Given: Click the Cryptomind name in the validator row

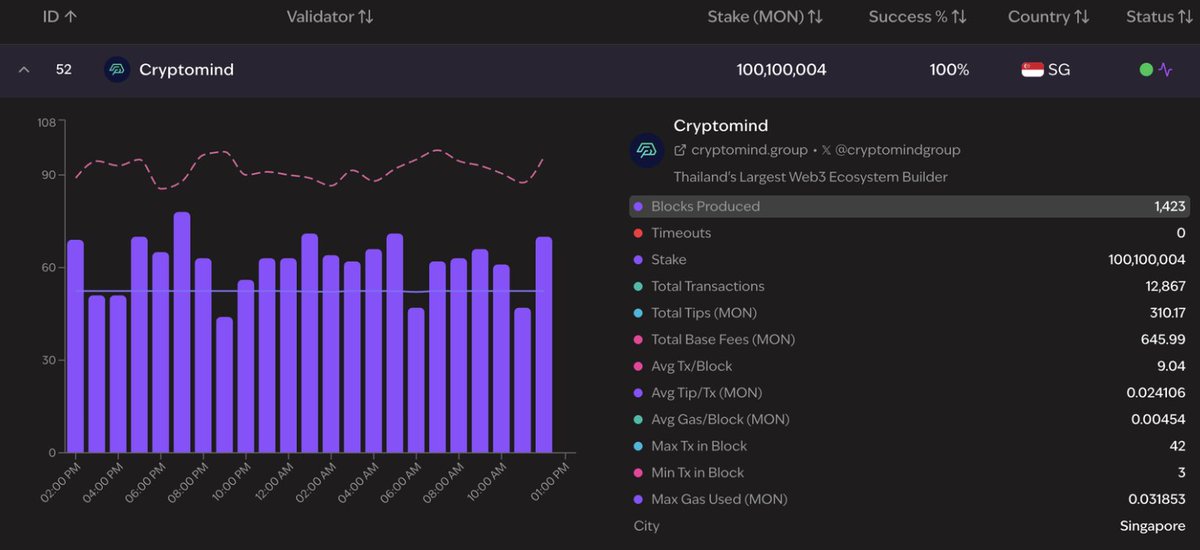Looking at the screenshot, I should click(187, 70).
